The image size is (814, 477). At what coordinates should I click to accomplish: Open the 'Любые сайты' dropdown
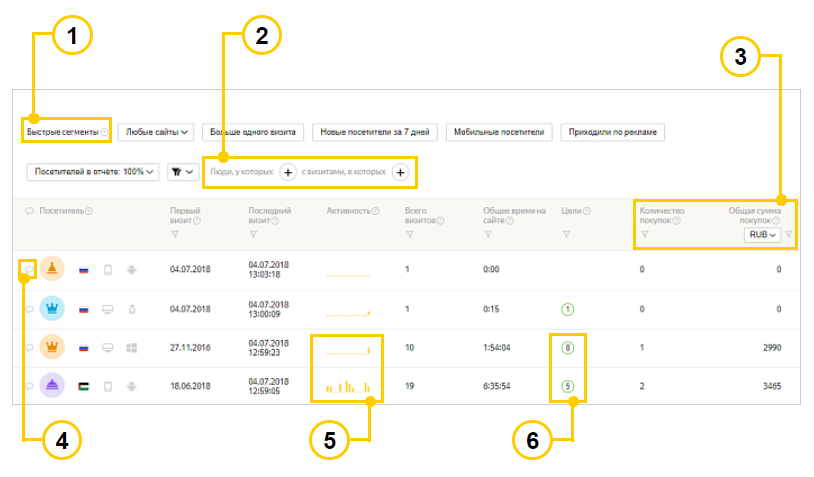154,132
